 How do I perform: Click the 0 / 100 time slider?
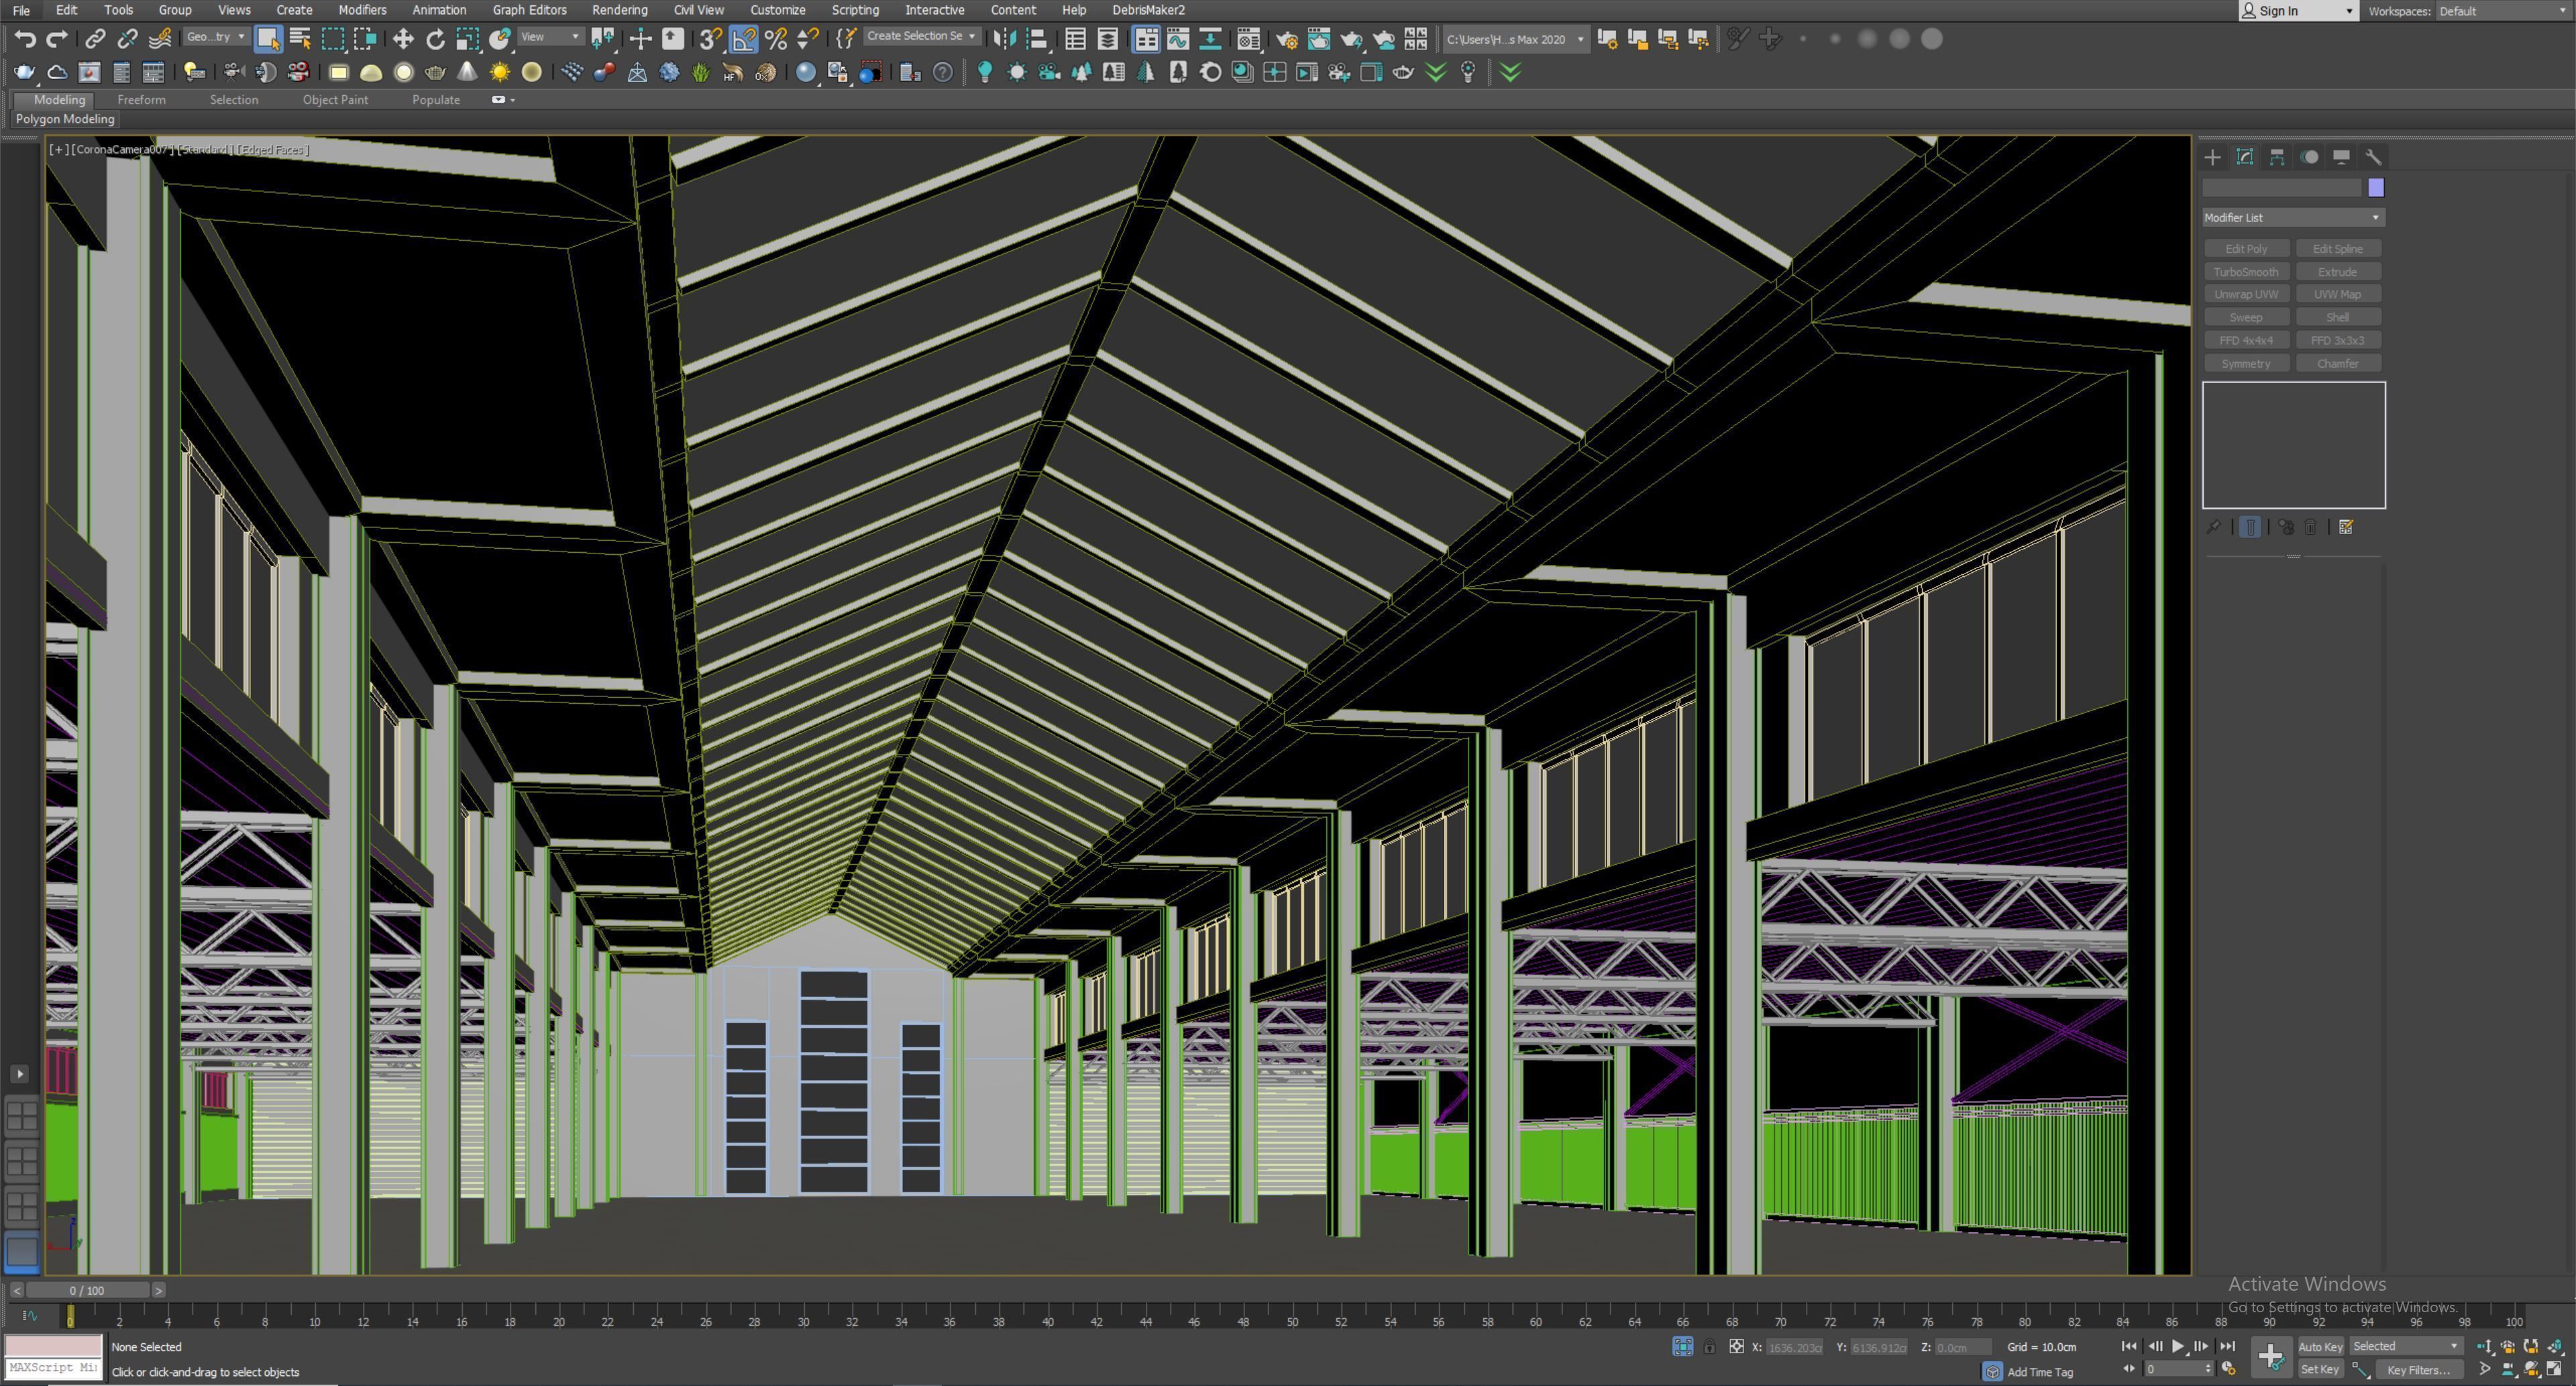(x=87, y=1290)
